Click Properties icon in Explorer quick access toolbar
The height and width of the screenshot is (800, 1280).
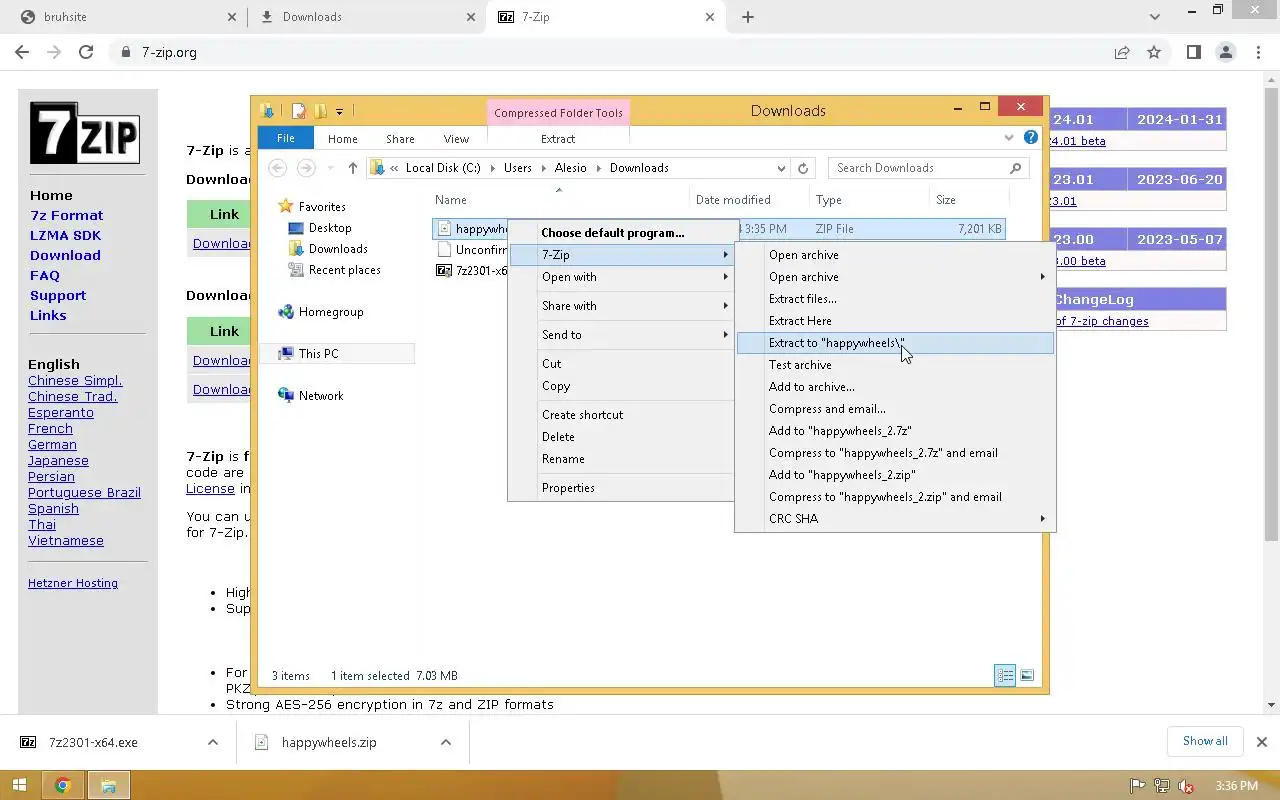click(x=298, y=111)
